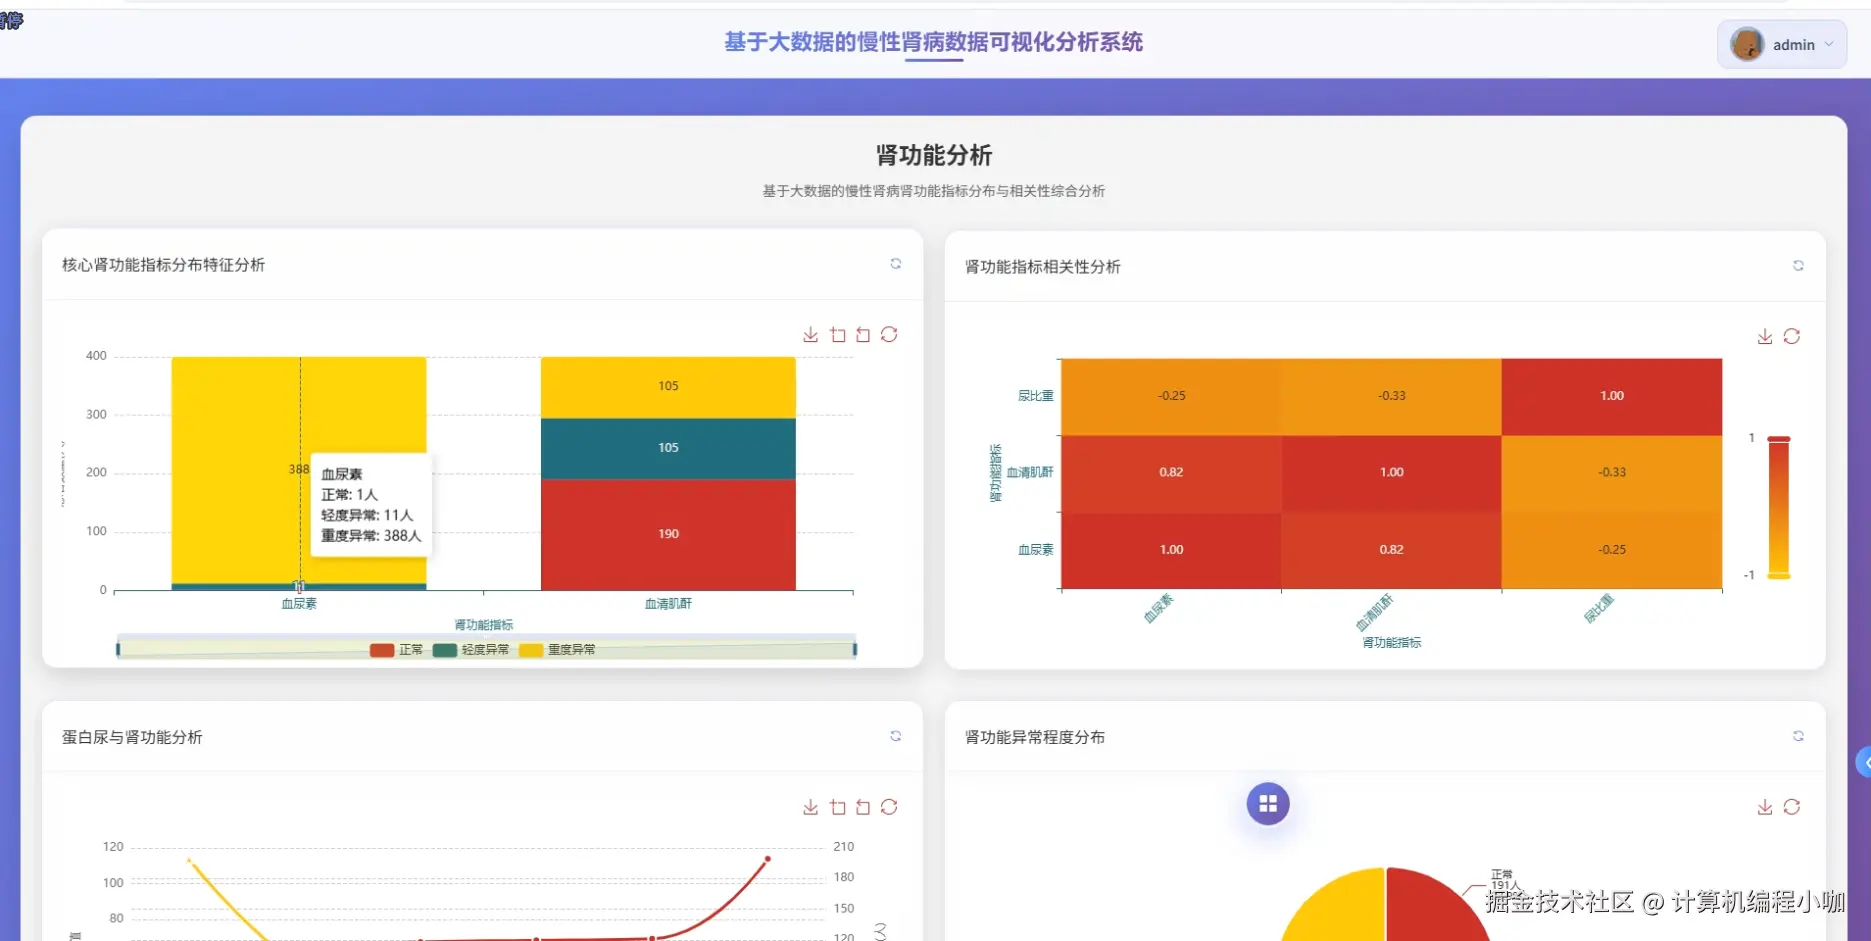Screen dimensions: 1871x941
Task: Refresh the 肾功能指标相关性分析 card
Action: [1798, 266]
